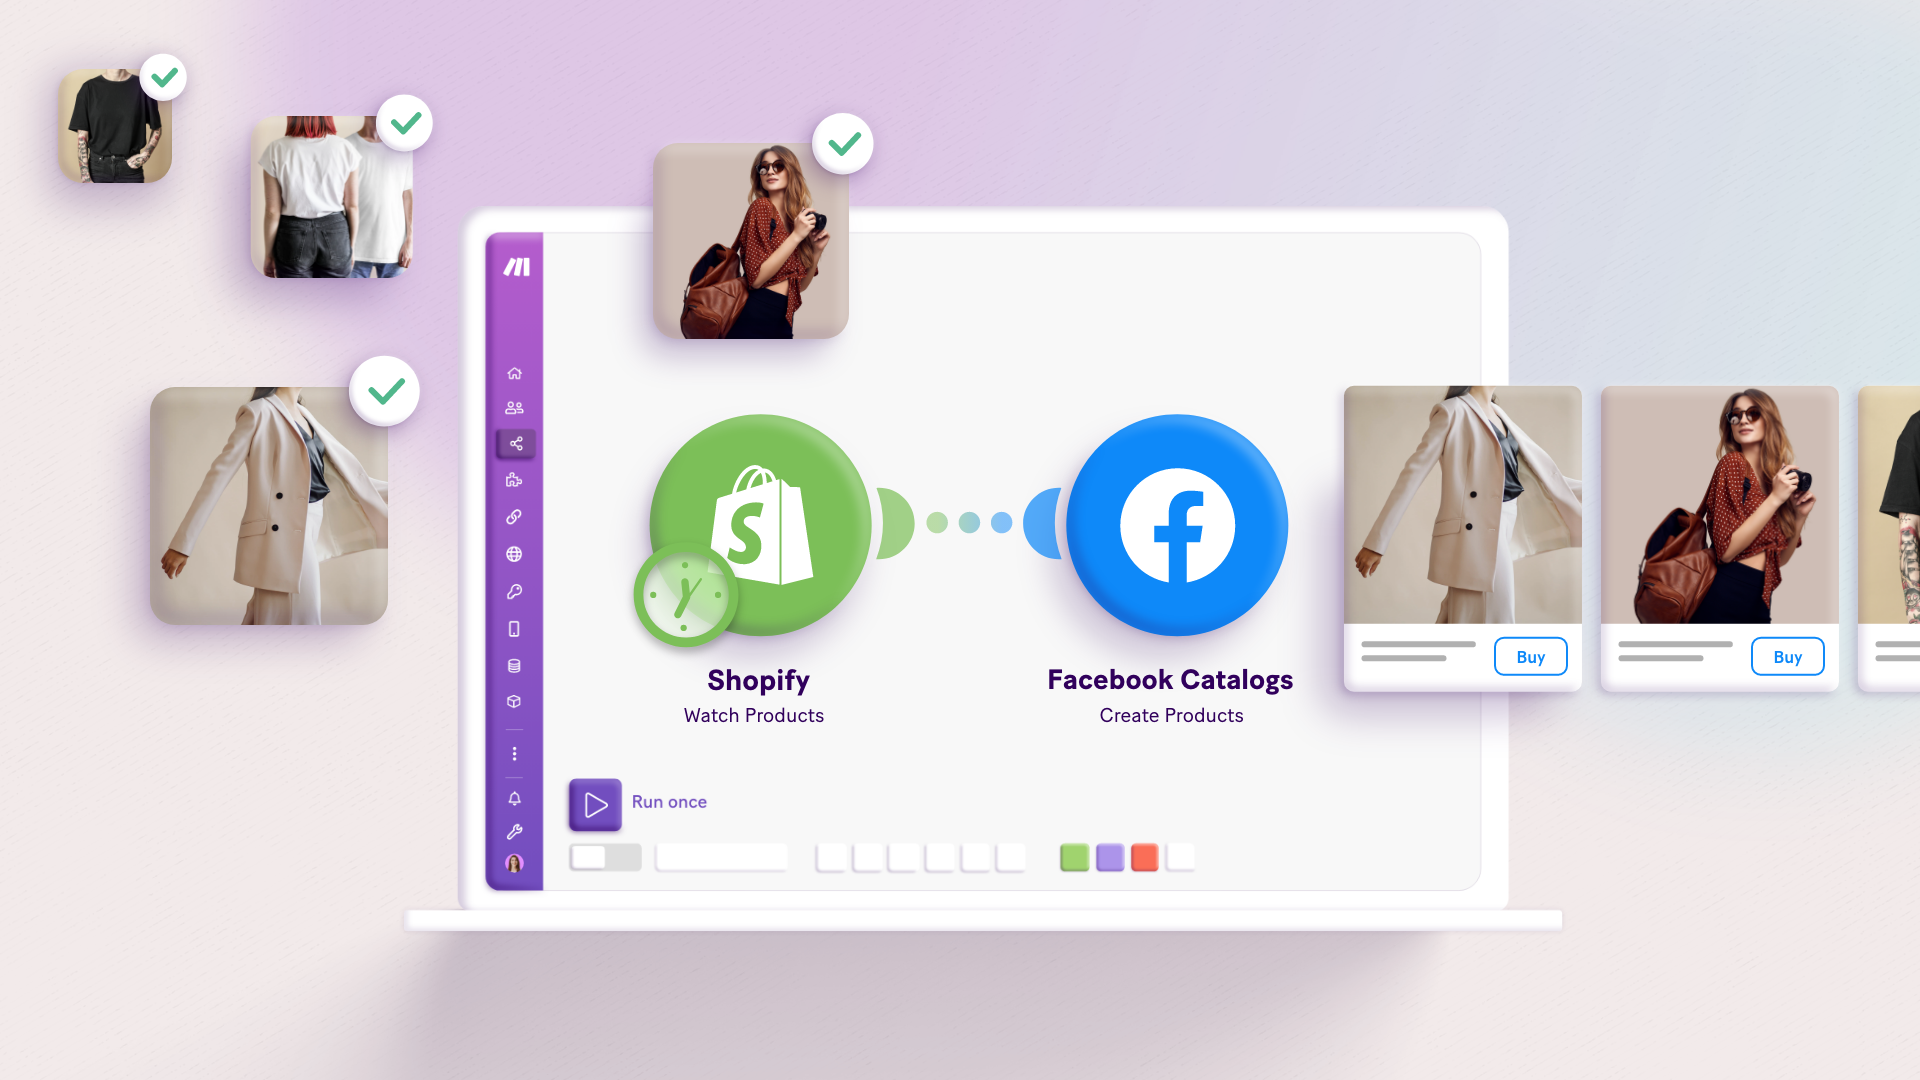1920x1080 pixels.
Task: Toggle checkmark on beige coat image
Action: 386,389
